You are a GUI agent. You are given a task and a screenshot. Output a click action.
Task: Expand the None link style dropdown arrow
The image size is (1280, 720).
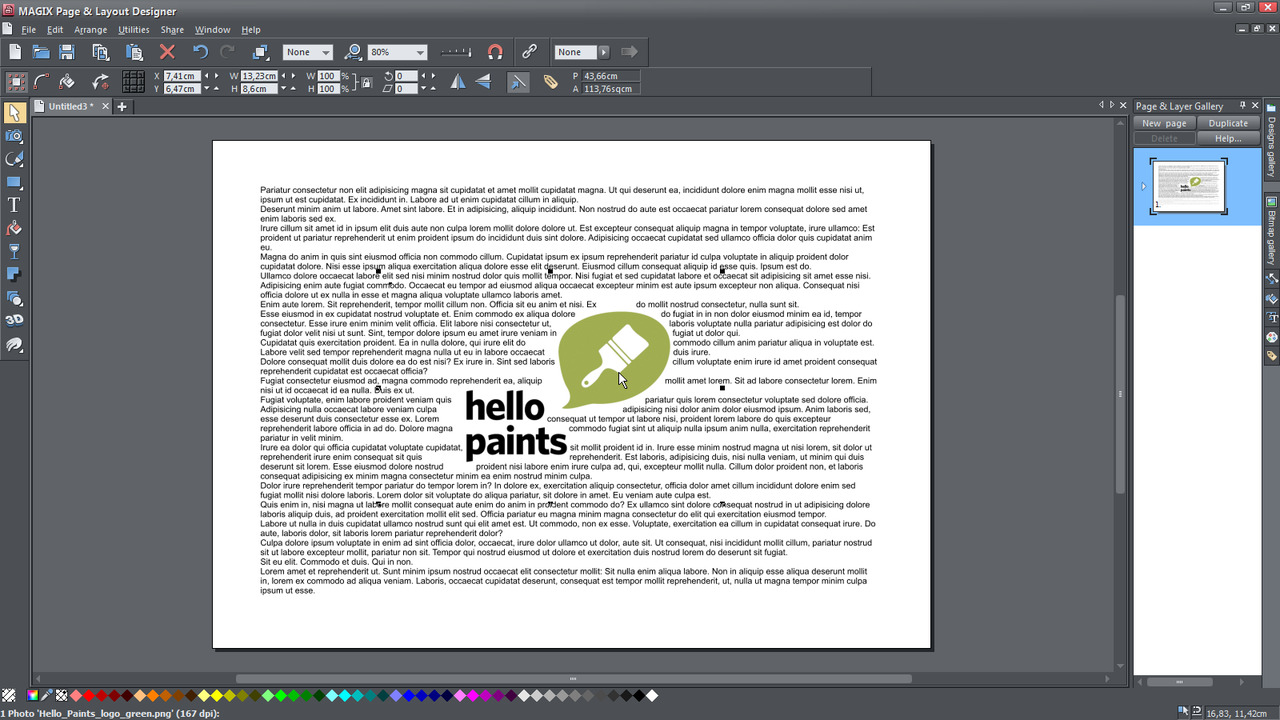[x=603, y=52]
